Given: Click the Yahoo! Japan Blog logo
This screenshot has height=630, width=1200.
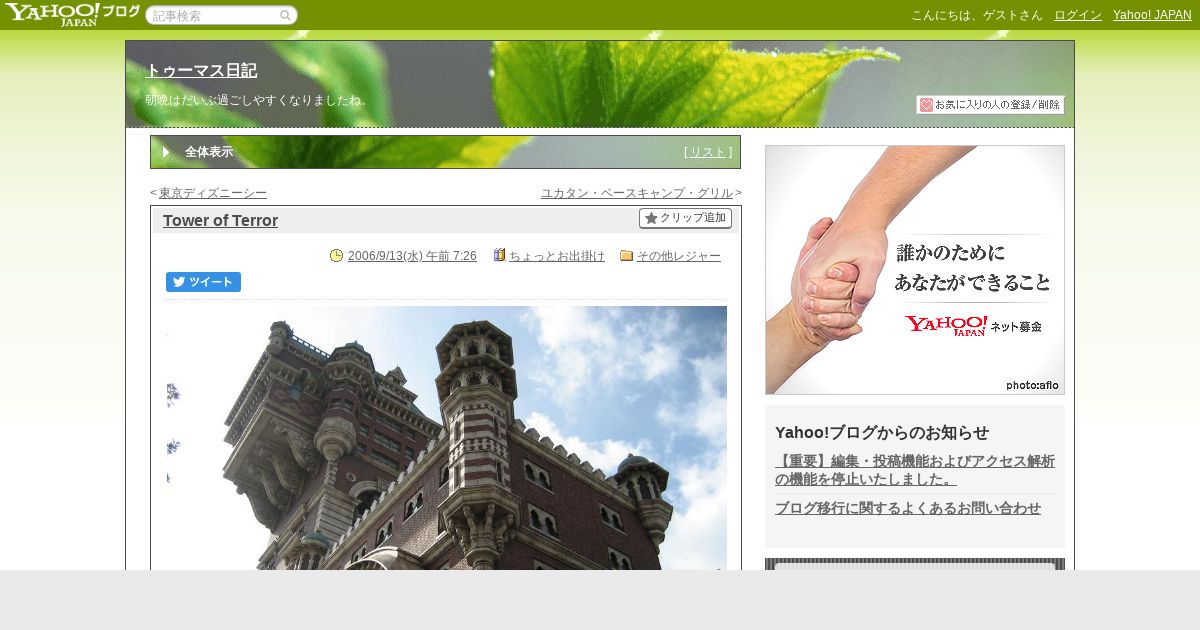Looking at the screenshot, I should 72,14.
